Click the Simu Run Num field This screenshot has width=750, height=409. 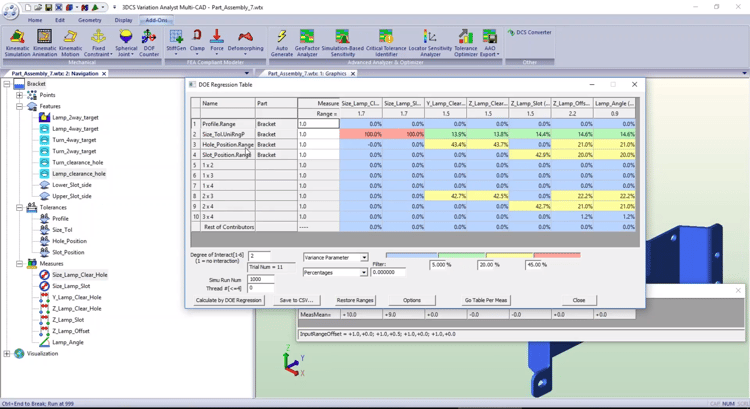click(261, 279)
